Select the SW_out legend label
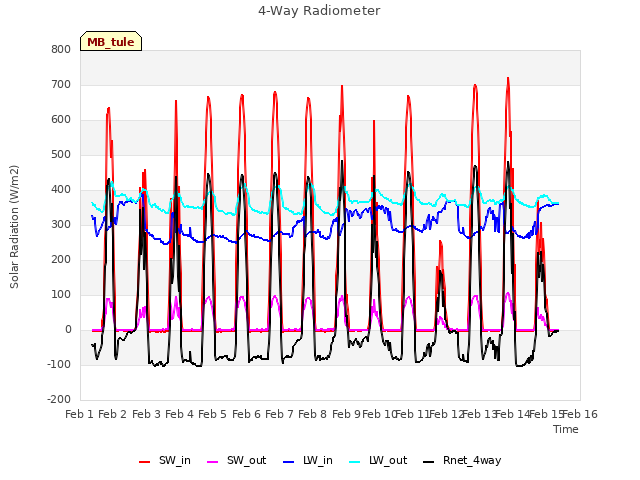The image size is (640, 480). (x=247, y=460)
